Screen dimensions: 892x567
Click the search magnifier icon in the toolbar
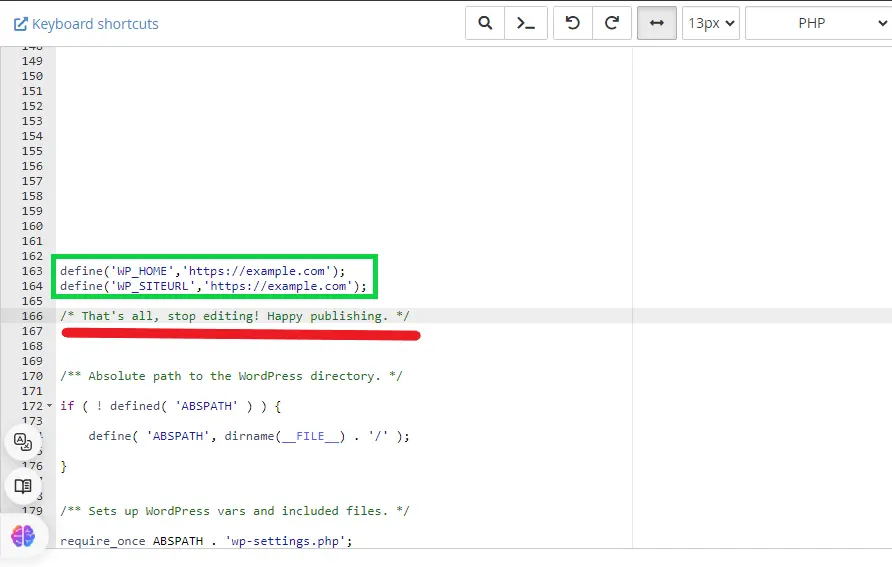click(485, 23)
